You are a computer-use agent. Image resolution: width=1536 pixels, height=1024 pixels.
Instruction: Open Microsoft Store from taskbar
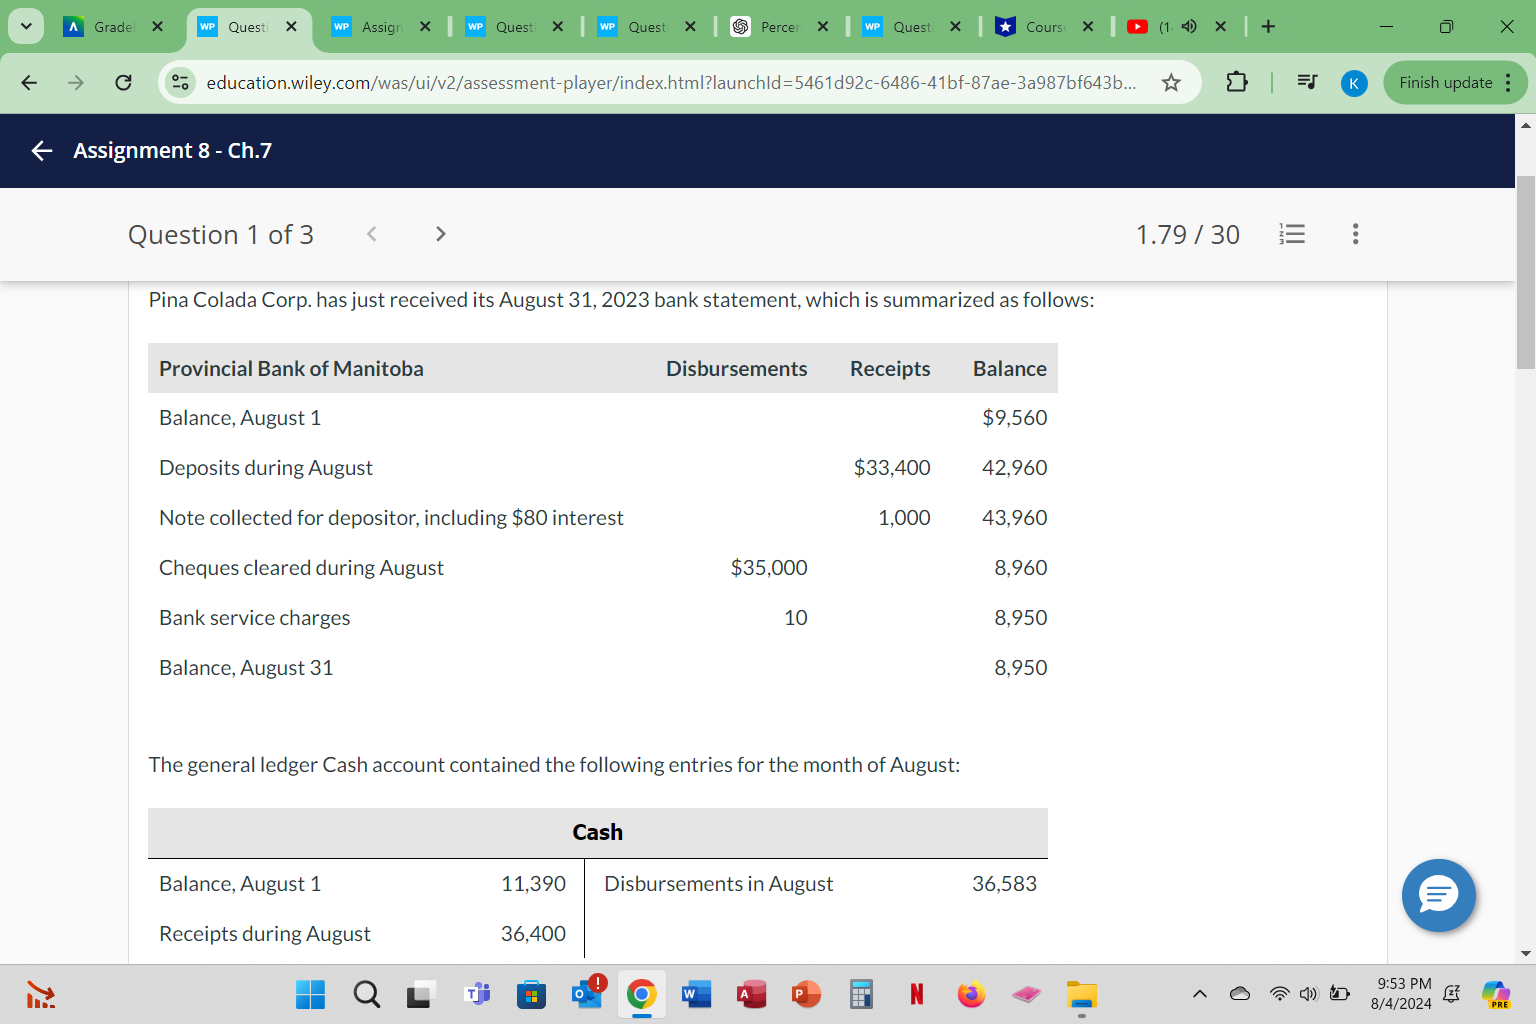531,994
